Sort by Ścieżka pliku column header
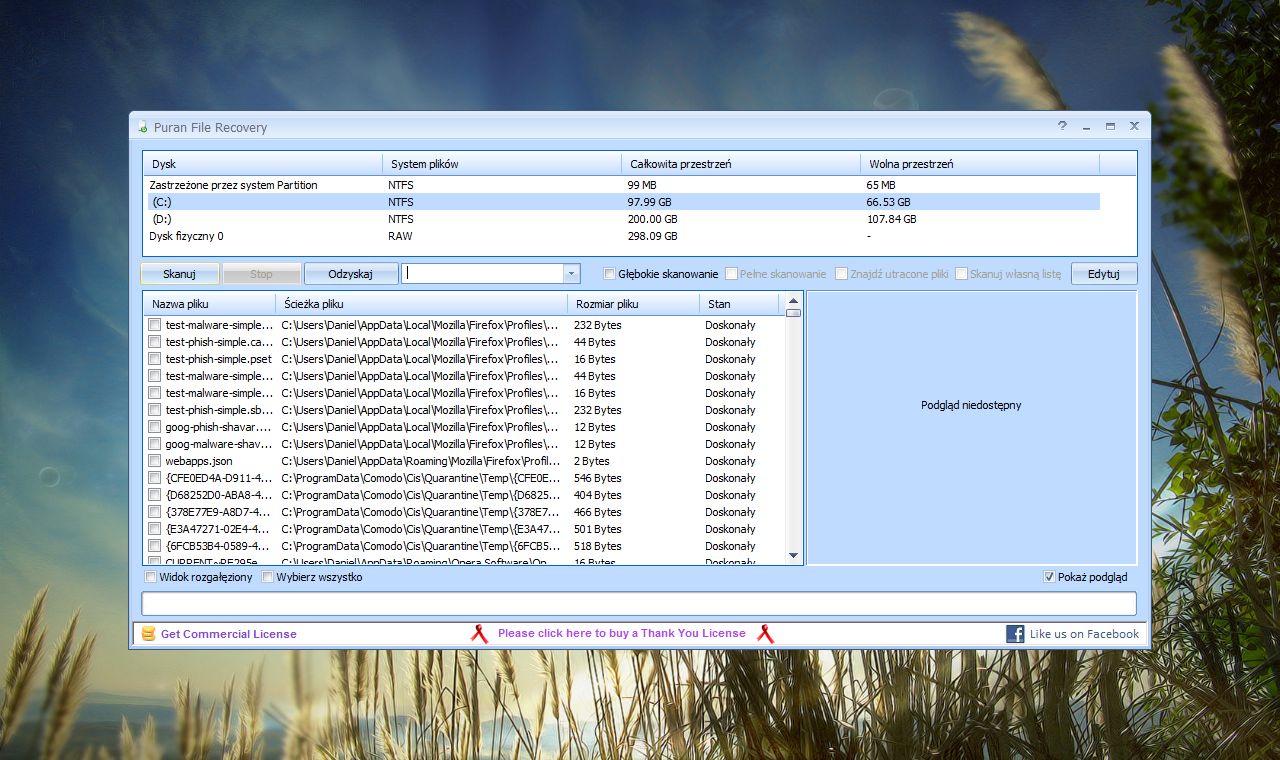This screenshot has height=760, width=1280. point(421,304)
